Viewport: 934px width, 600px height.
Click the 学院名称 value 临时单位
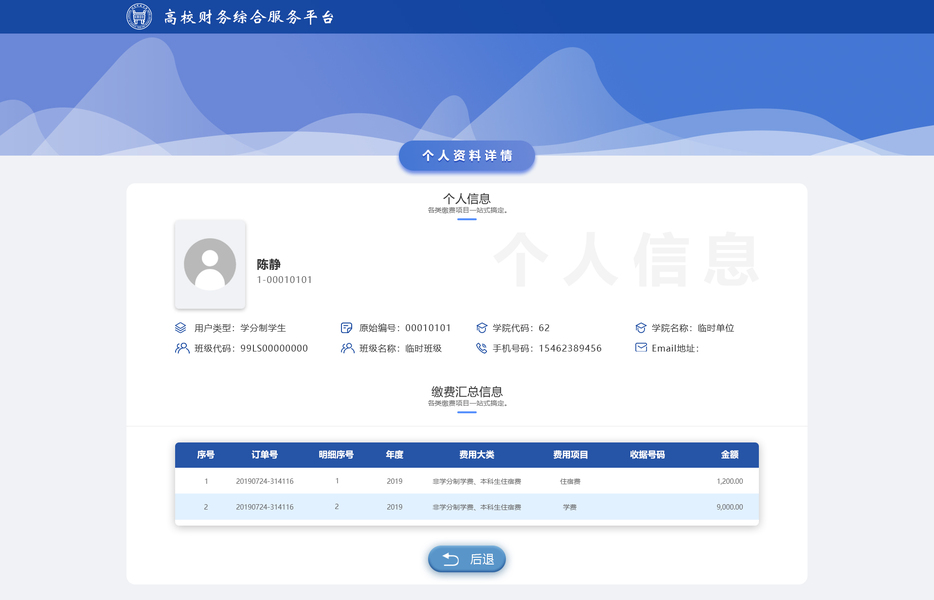click(715, 328)
